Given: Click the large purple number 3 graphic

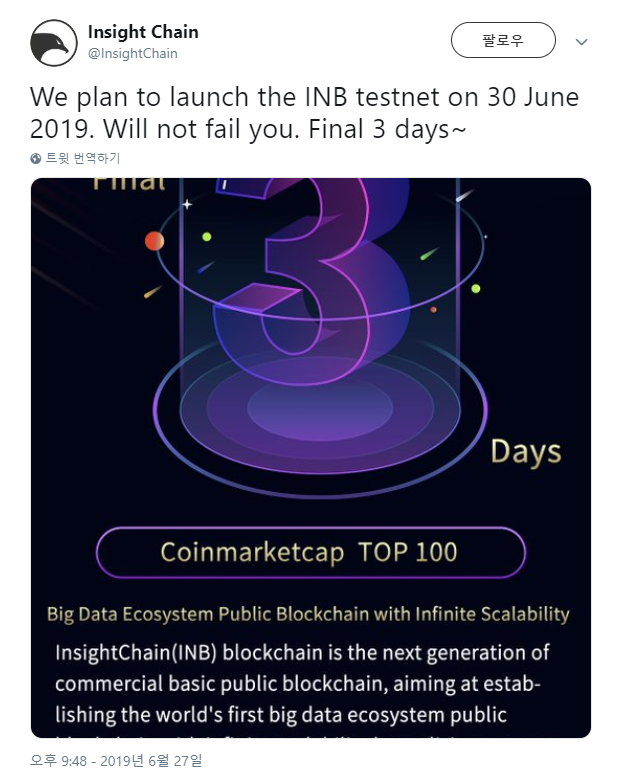Looking at the screenshot, I should [x=312, y=280].
